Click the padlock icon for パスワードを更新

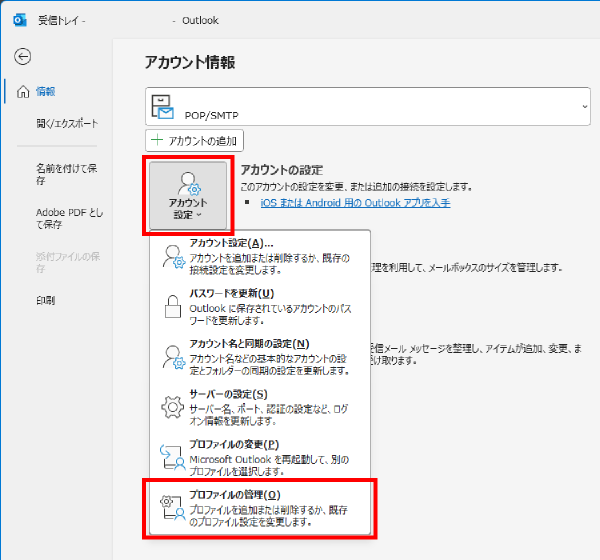point(173,307)
